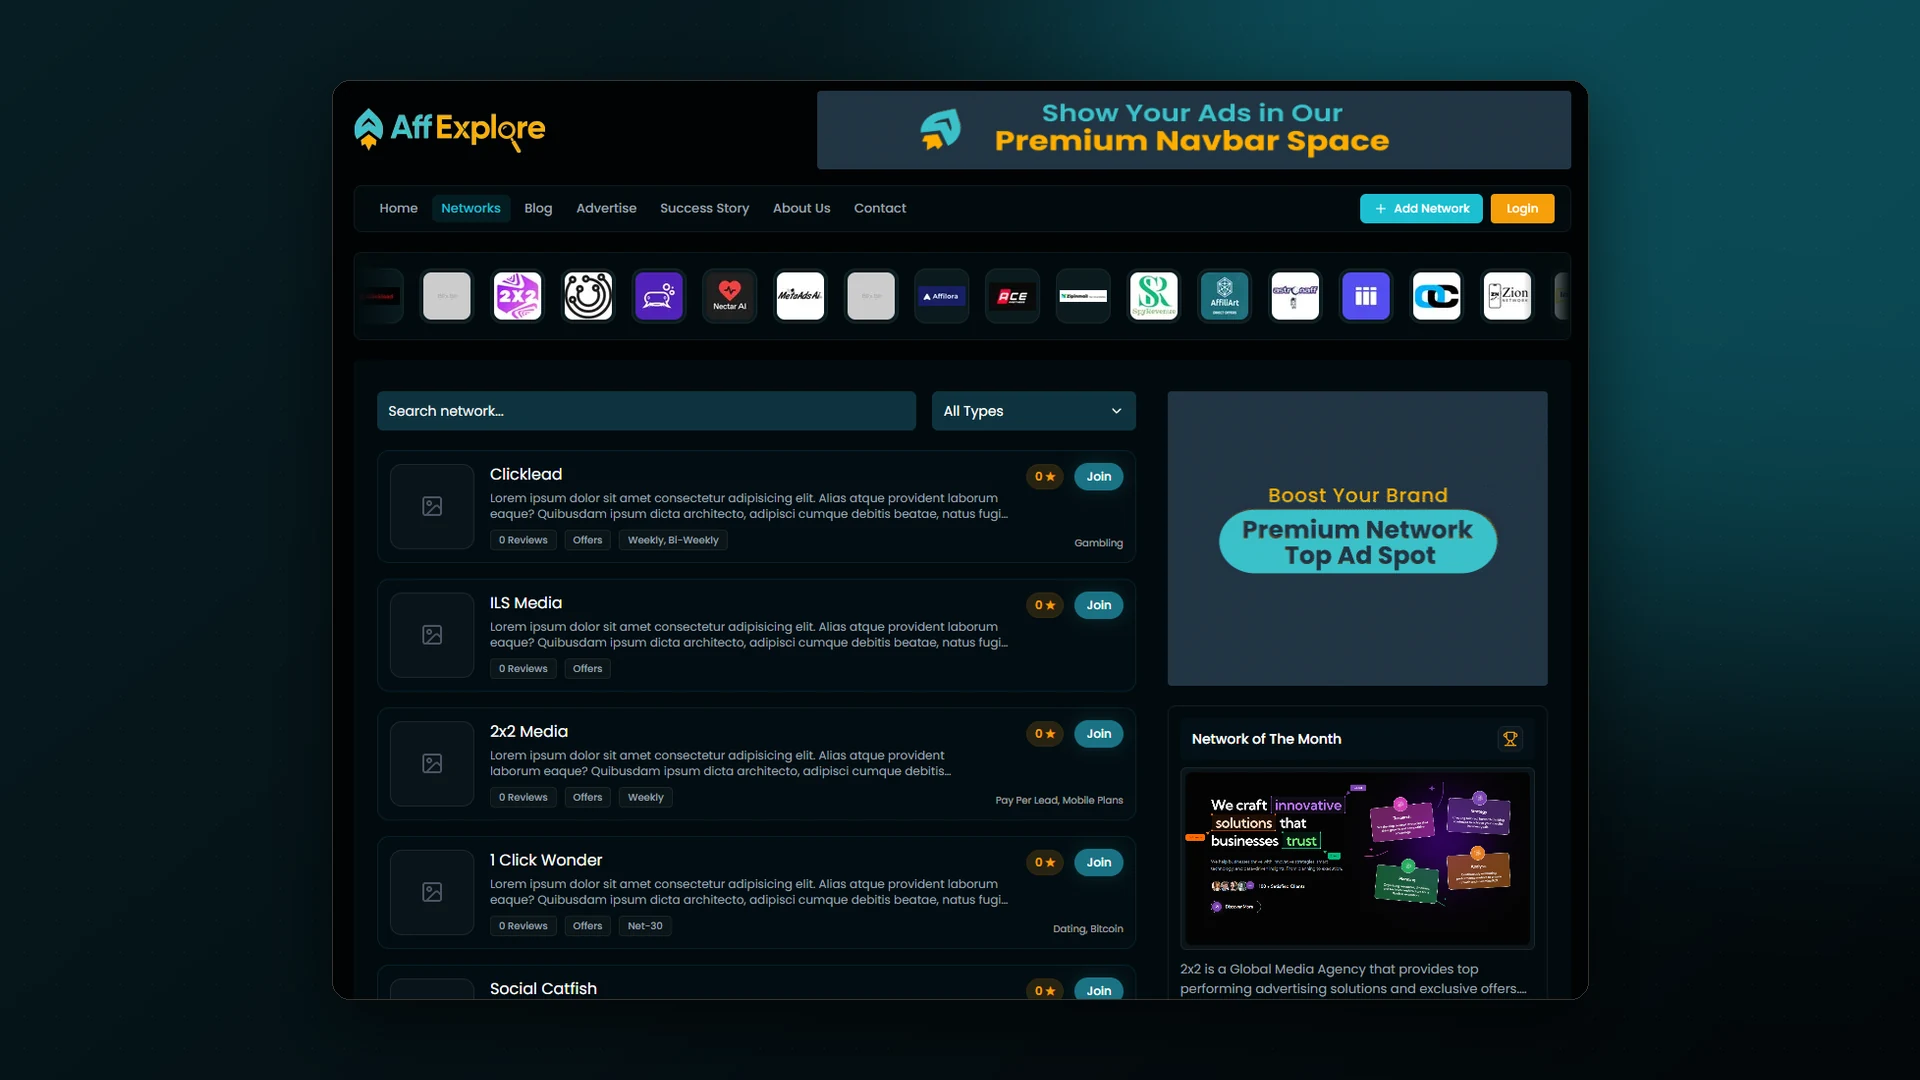Click the image placeholder for 1 Click Wonder
Screen dimensions: 1920x1080
coord(432,892)
